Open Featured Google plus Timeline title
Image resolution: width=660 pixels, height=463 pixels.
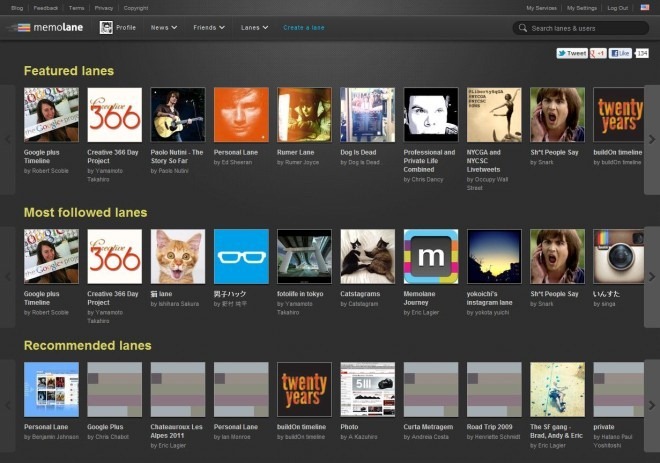(41, 157)
